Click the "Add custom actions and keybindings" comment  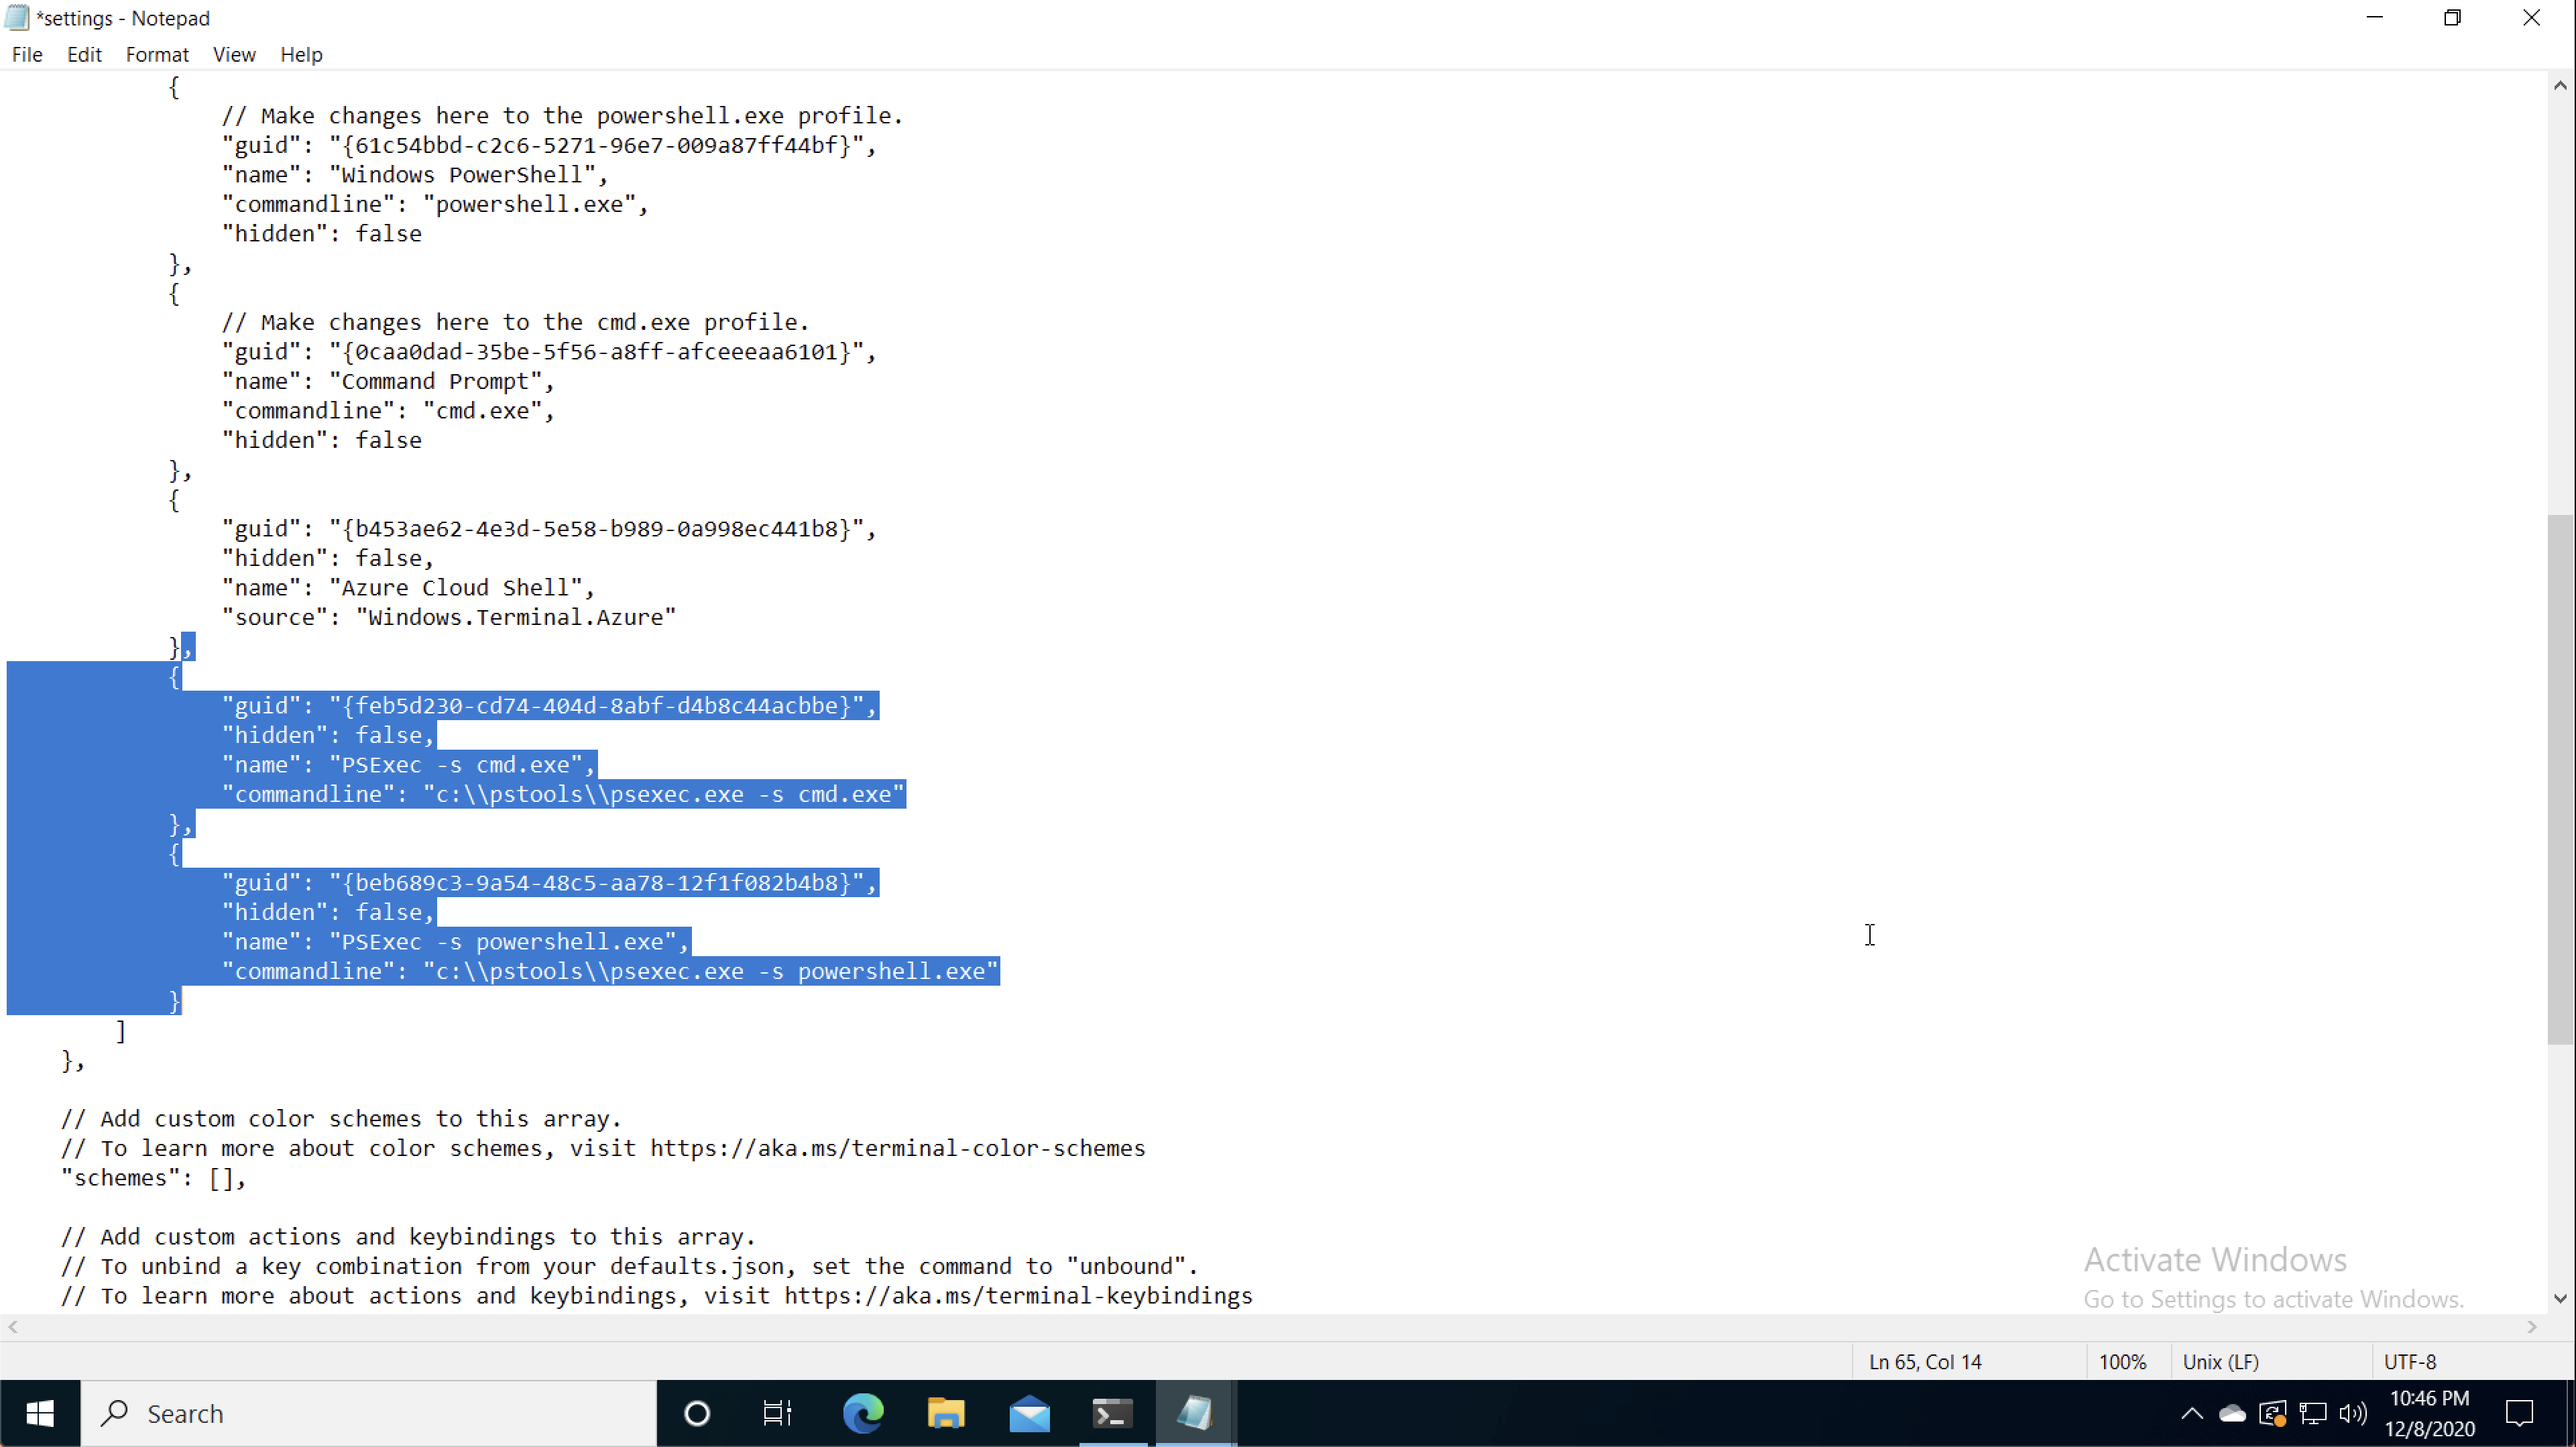[x=408, y=1237]
